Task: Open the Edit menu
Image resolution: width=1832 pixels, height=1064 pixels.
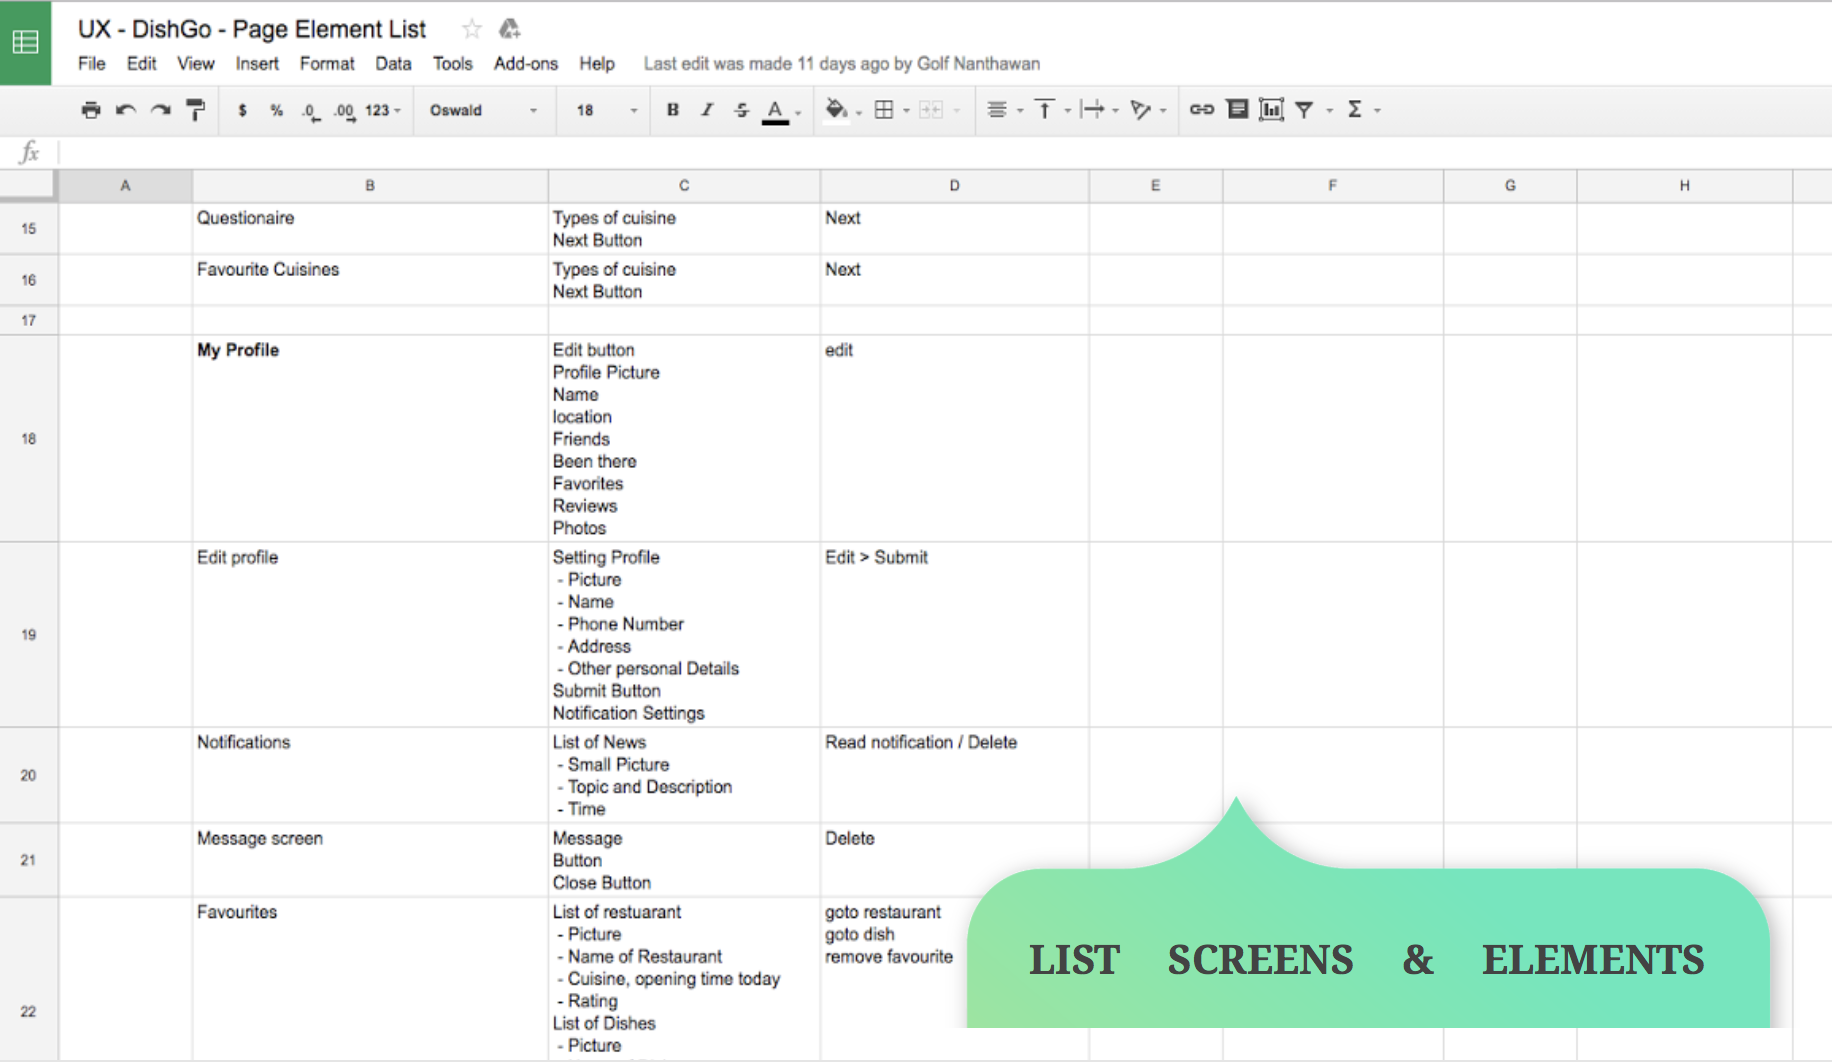Action: click(141, 64)
